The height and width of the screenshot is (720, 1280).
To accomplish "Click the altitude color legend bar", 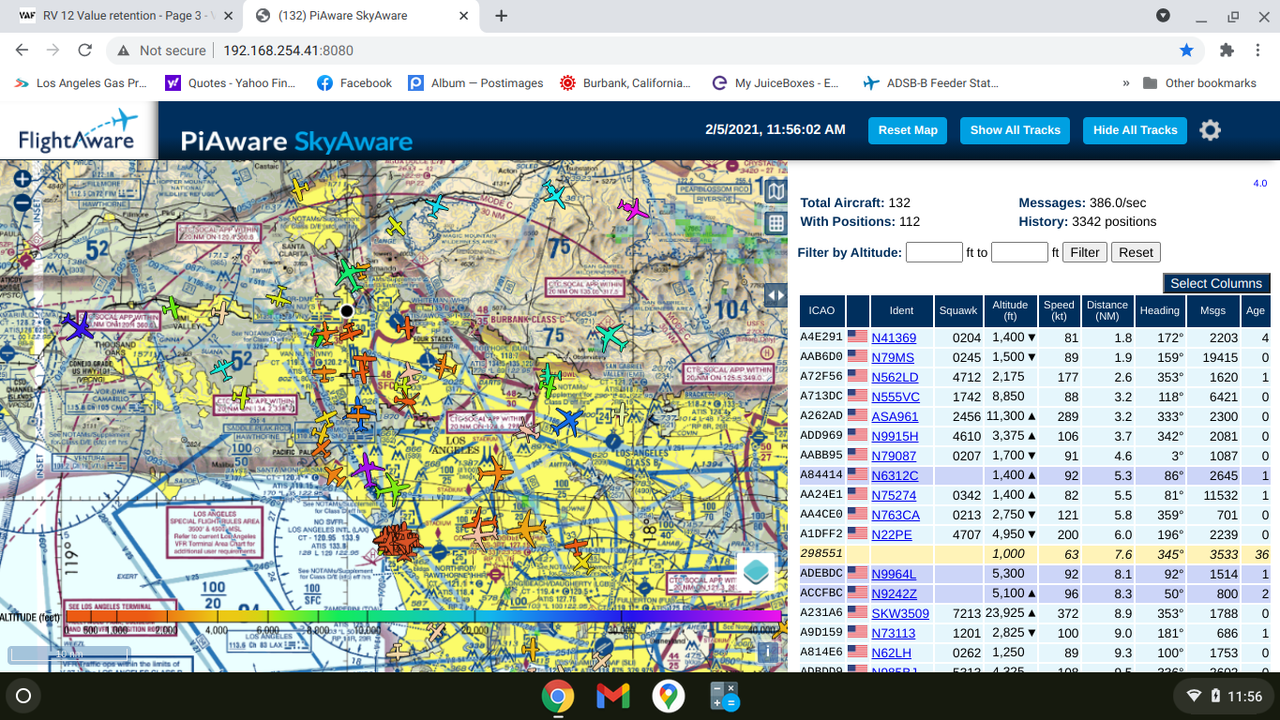I will coord(422,617).
